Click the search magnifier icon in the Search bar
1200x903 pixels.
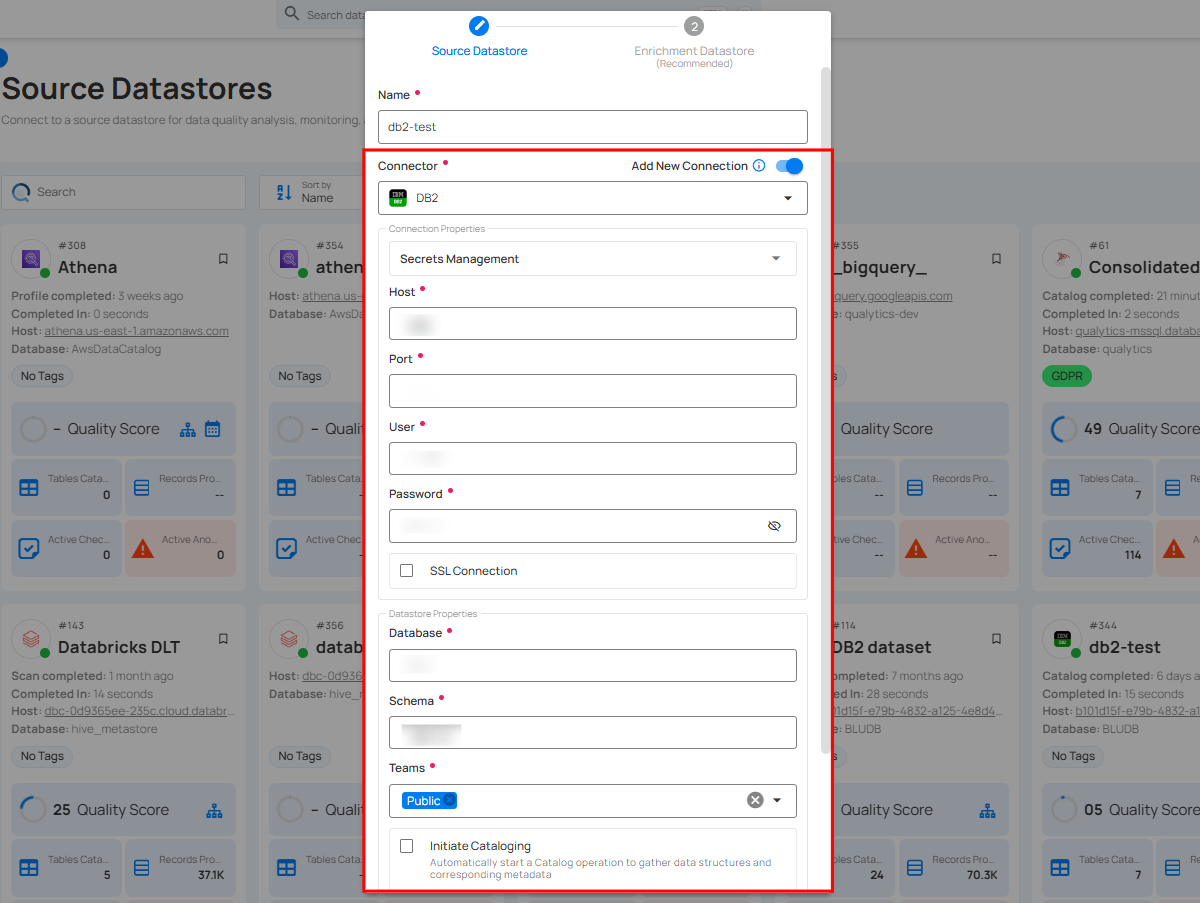[x=21, y=191]
